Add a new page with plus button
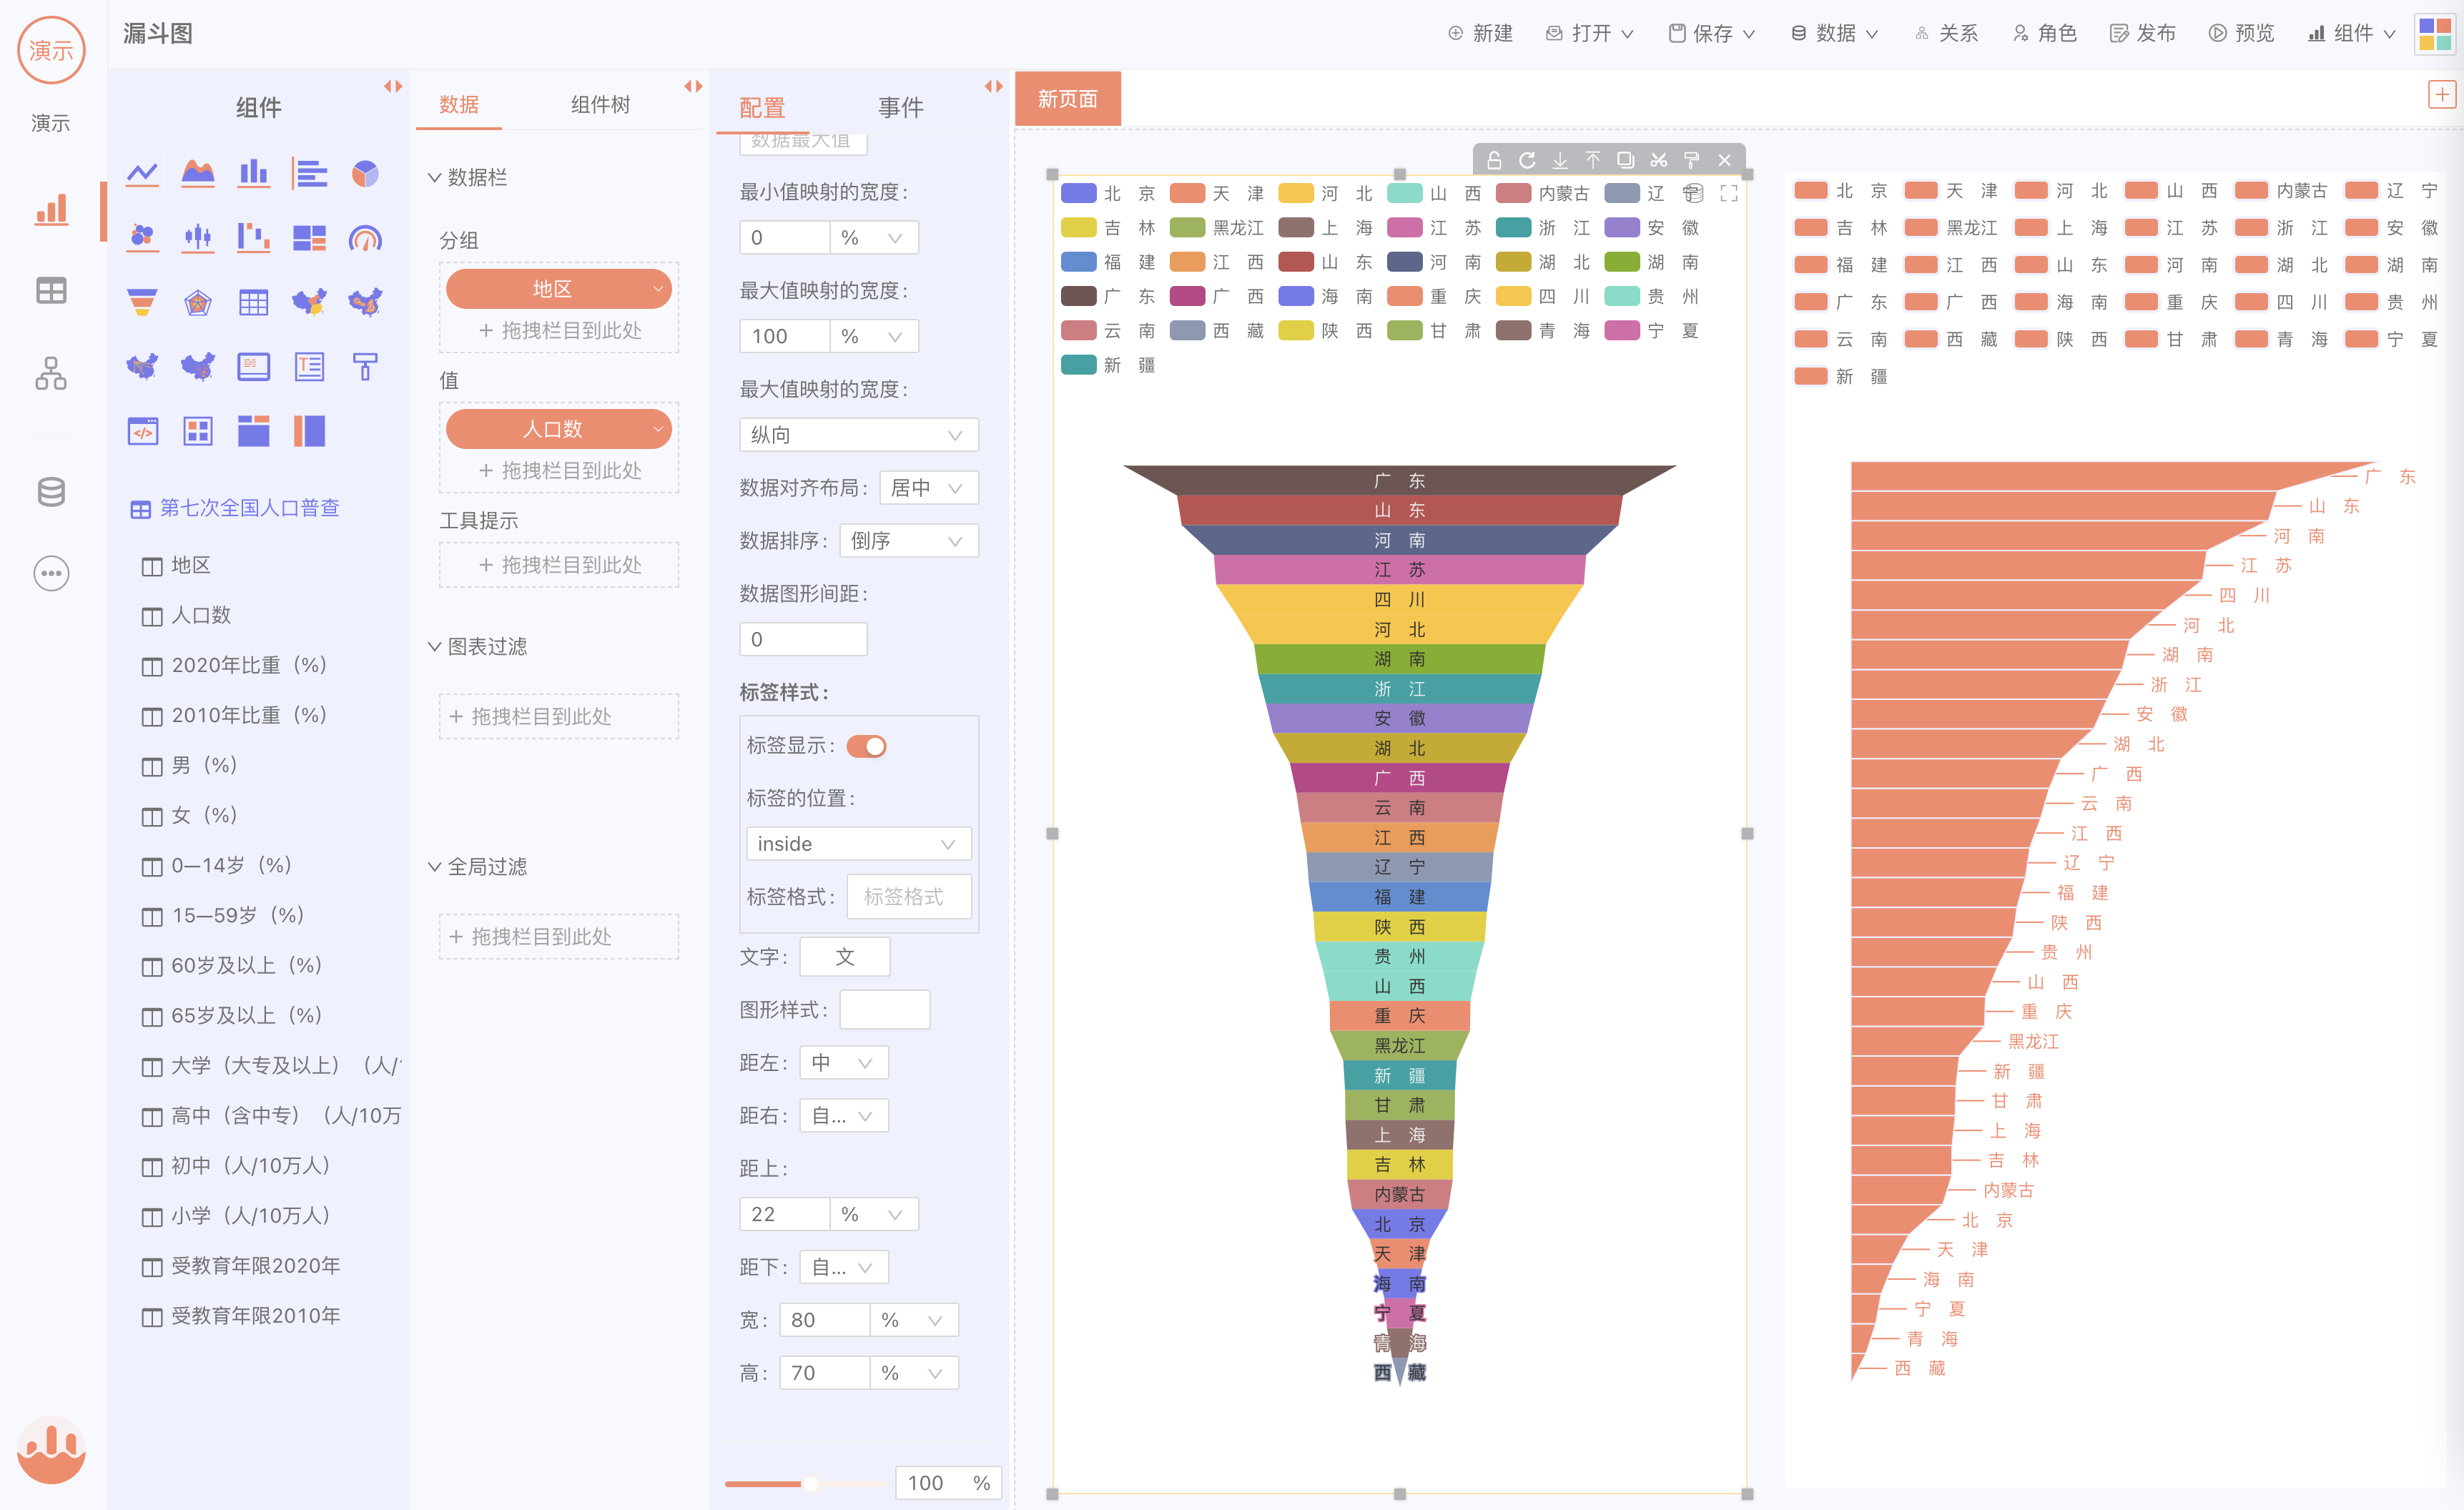Screen dimensions: 2464x1510 pos(2441,95)
